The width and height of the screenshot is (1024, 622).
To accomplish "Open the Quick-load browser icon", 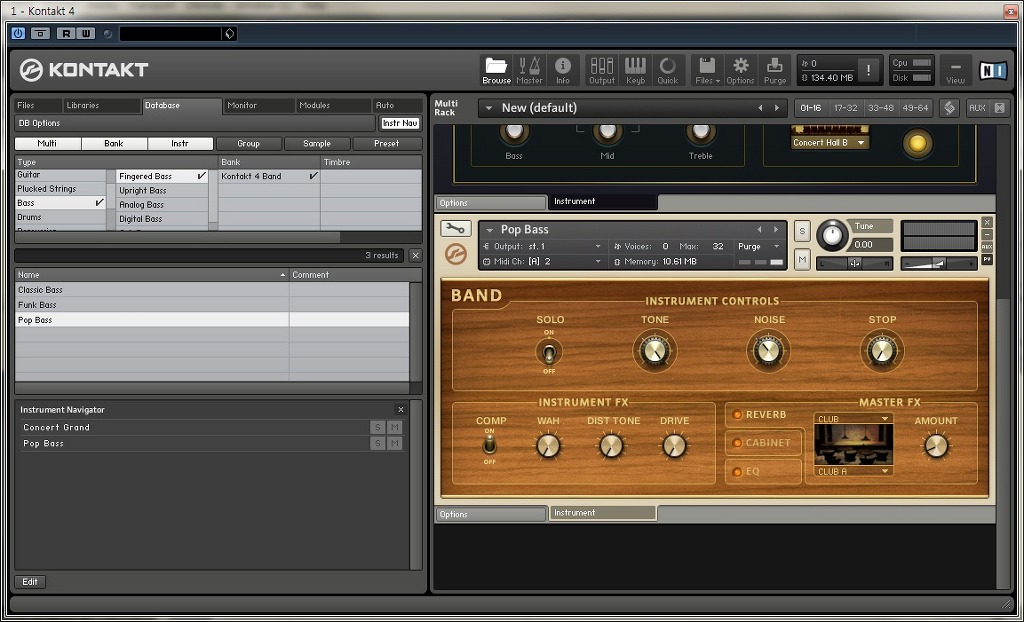I will point(667,70).
